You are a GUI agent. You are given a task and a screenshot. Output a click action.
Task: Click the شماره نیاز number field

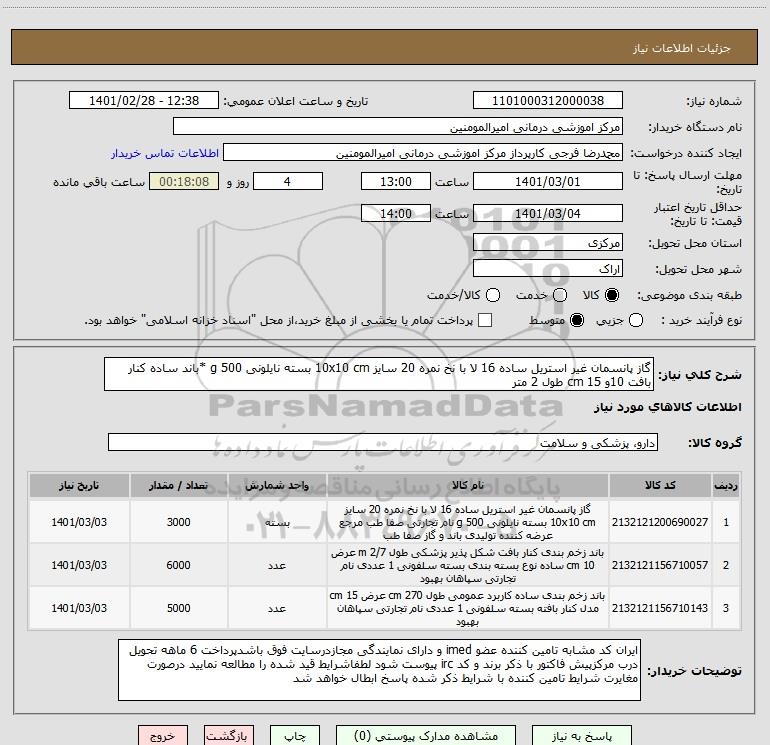[548, 101]
